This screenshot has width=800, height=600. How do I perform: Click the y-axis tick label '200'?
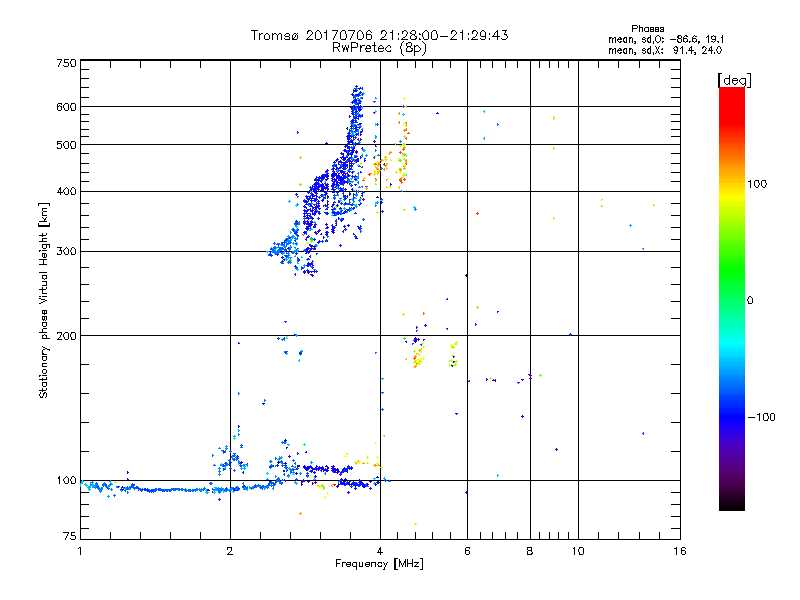tap(66, 336)
